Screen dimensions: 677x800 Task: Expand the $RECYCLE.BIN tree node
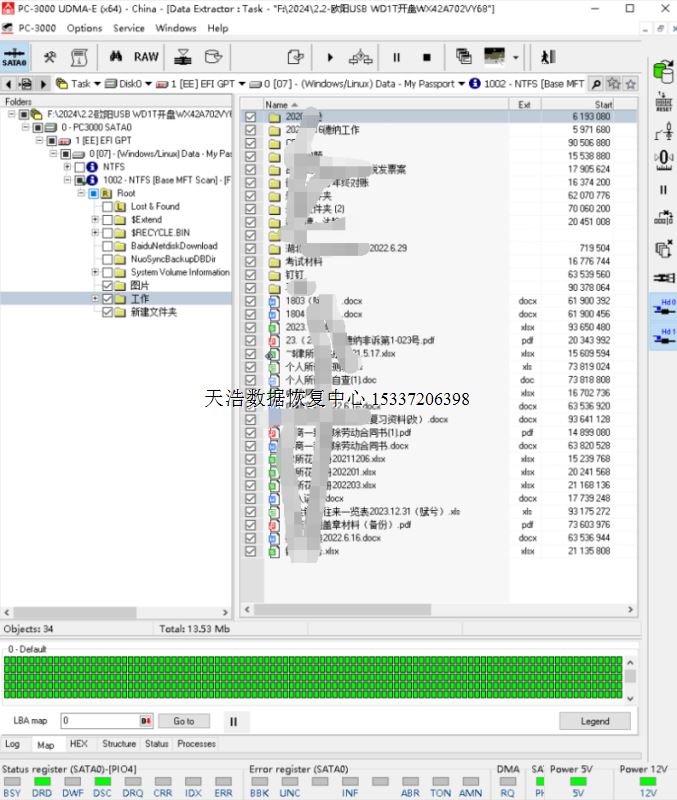(x=95, y=233)
